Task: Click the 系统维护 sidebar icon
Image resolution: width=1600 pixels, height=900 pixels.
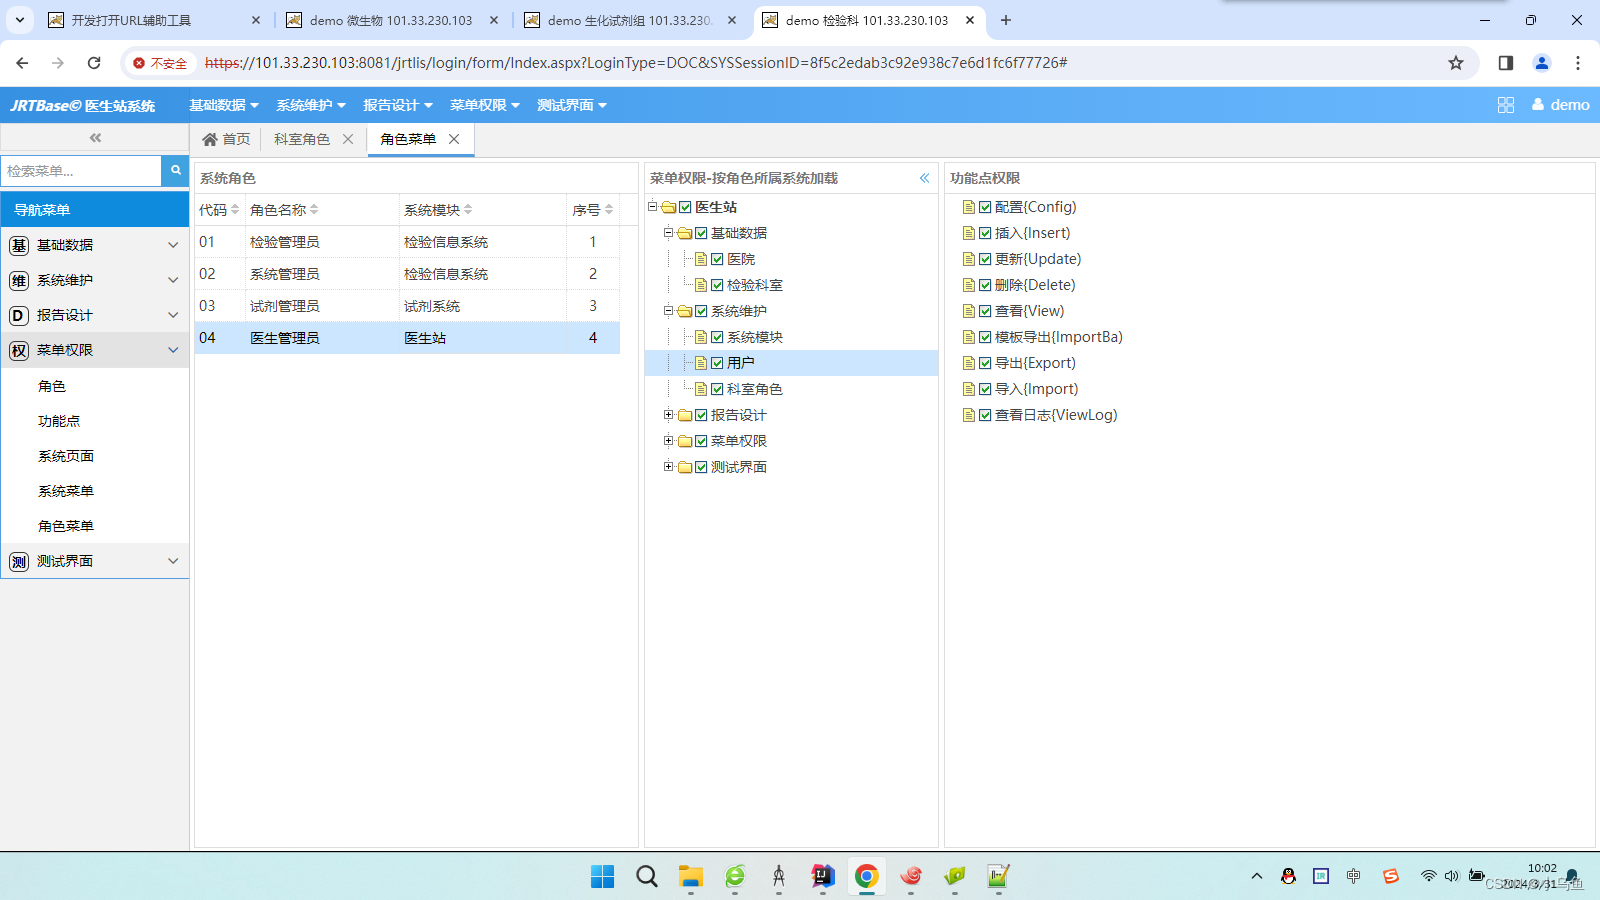Action: point(19,280)
